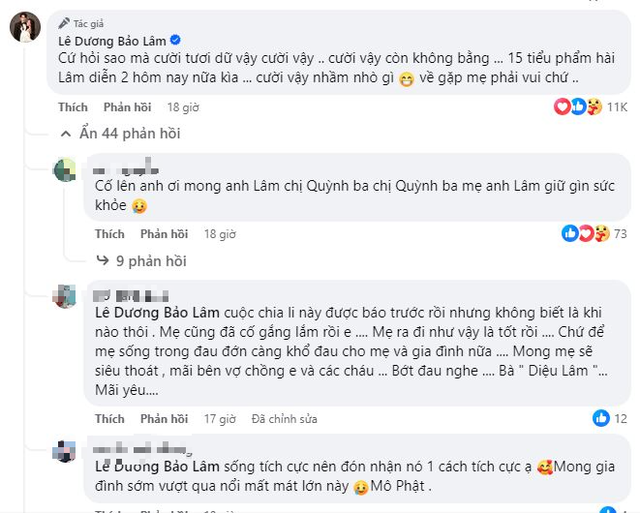Like the author's top comment
Image resolution: width=640 pixels, height=513 pixels.
coord(73,107)
